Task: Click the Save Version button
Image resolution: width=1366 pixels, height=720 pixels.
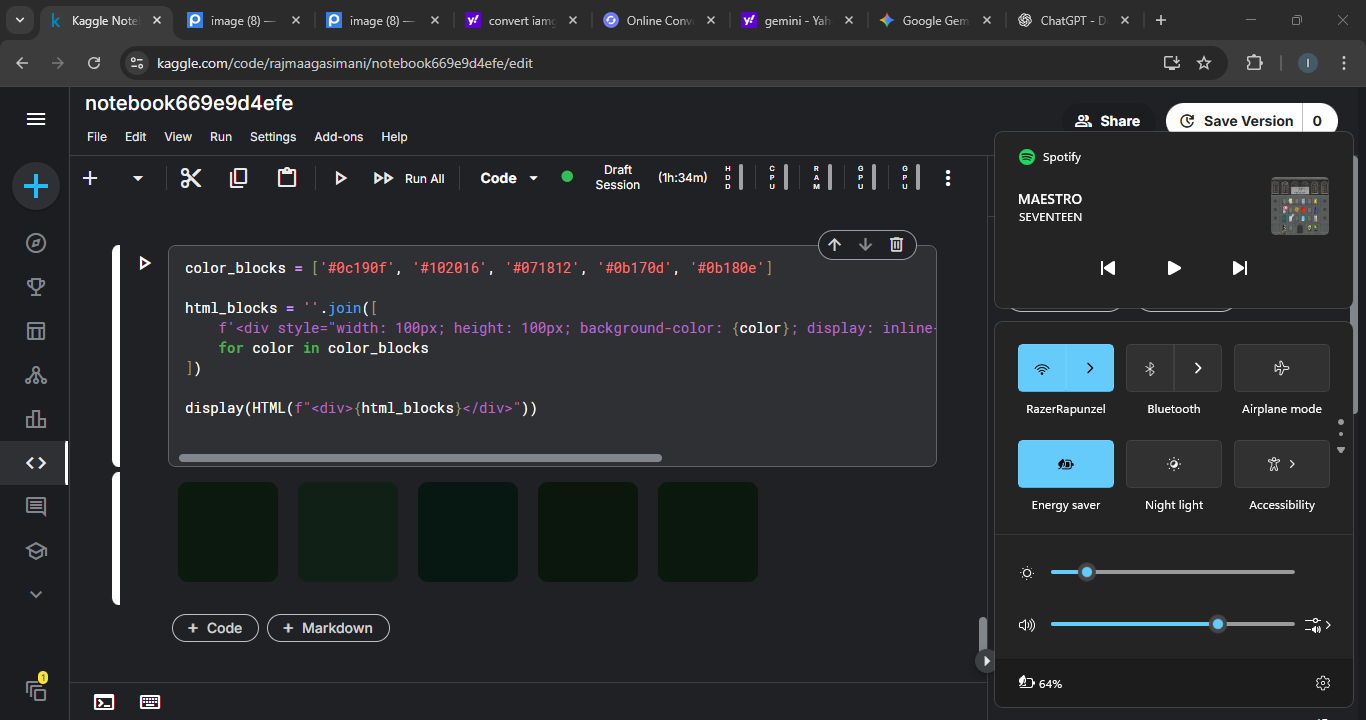Action: coord(1236,121)
